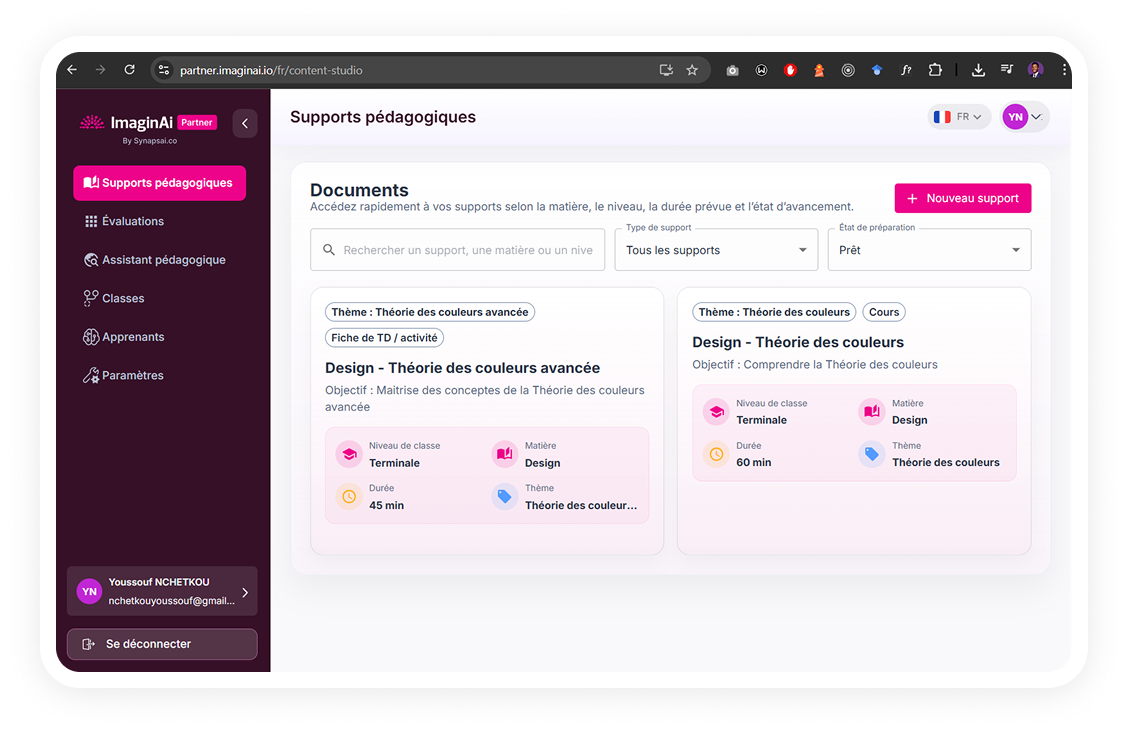
Task: Open the État de préparation dropdown
Action: coord(928,250)
